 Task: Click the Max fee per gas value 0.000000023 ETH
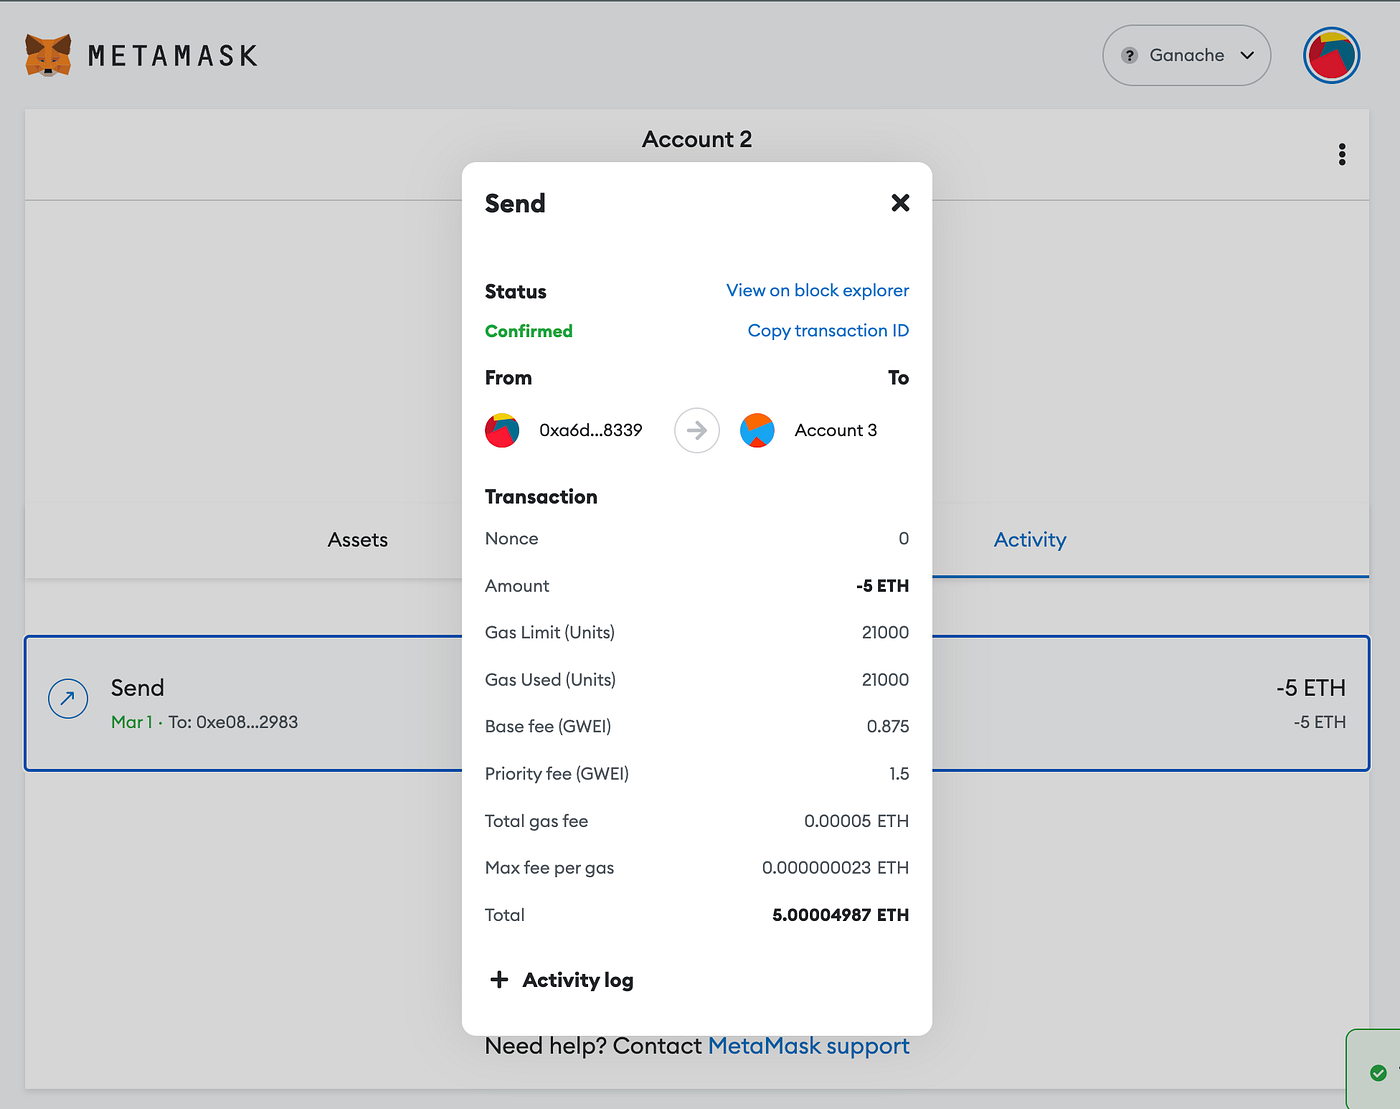pos(835,868)
